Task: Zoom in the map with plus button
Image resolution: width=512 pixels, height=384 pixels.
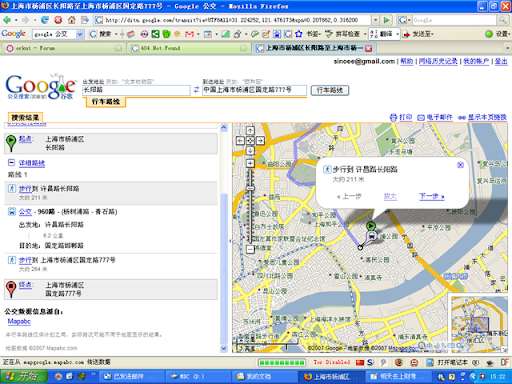Action: coord(250,163)
